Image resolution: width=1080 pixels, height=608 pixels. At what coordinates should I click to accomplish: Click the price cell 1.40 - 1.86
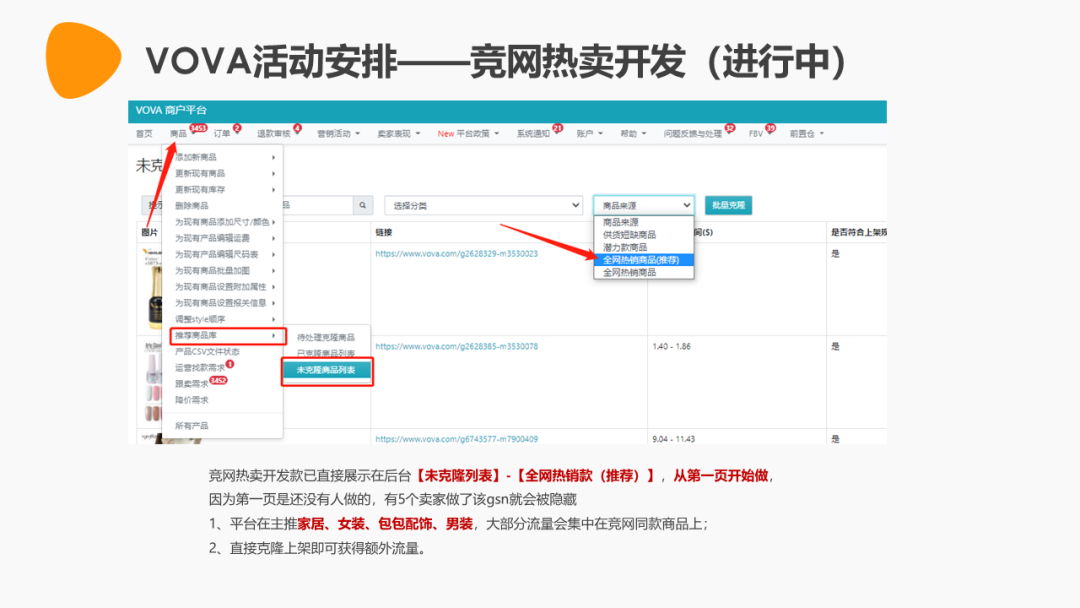672,346
